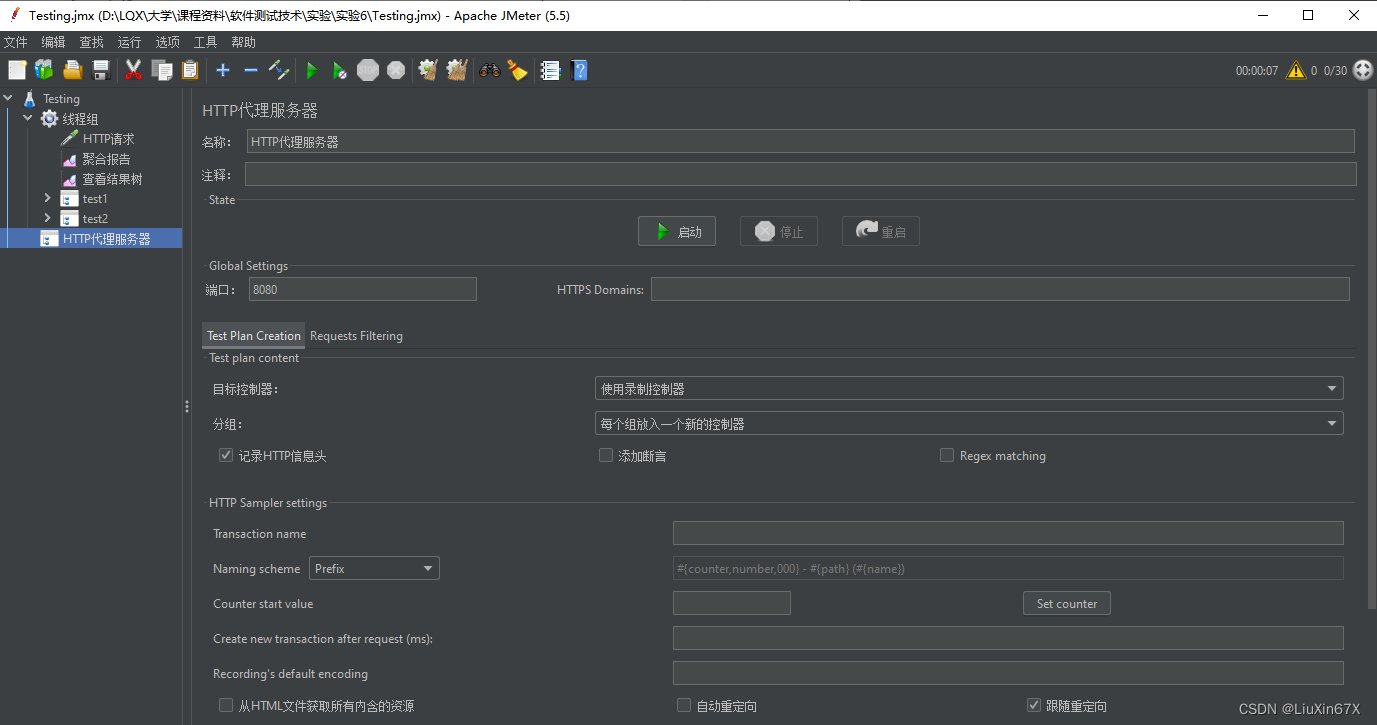
Task: Click the remote engines icon near 0/30
Action: tap(1363, 70)
